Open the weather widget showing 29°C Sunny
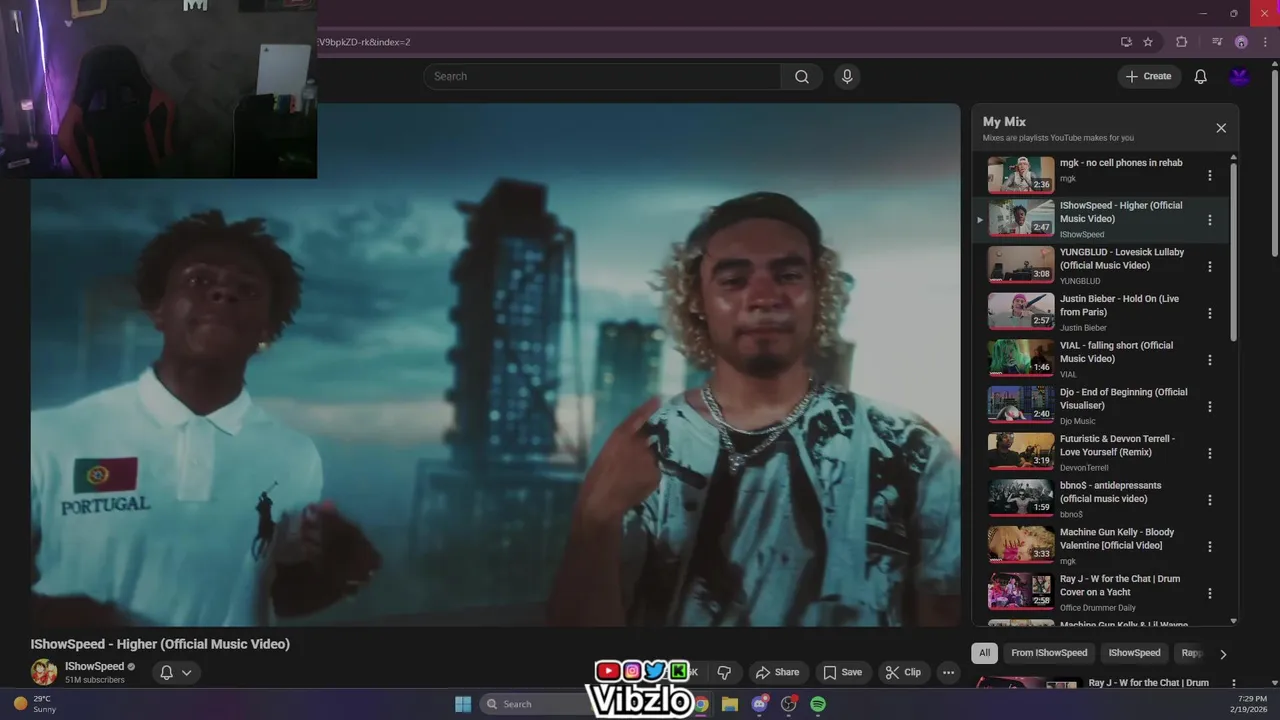1280x720 pixels. click(35, 704)
